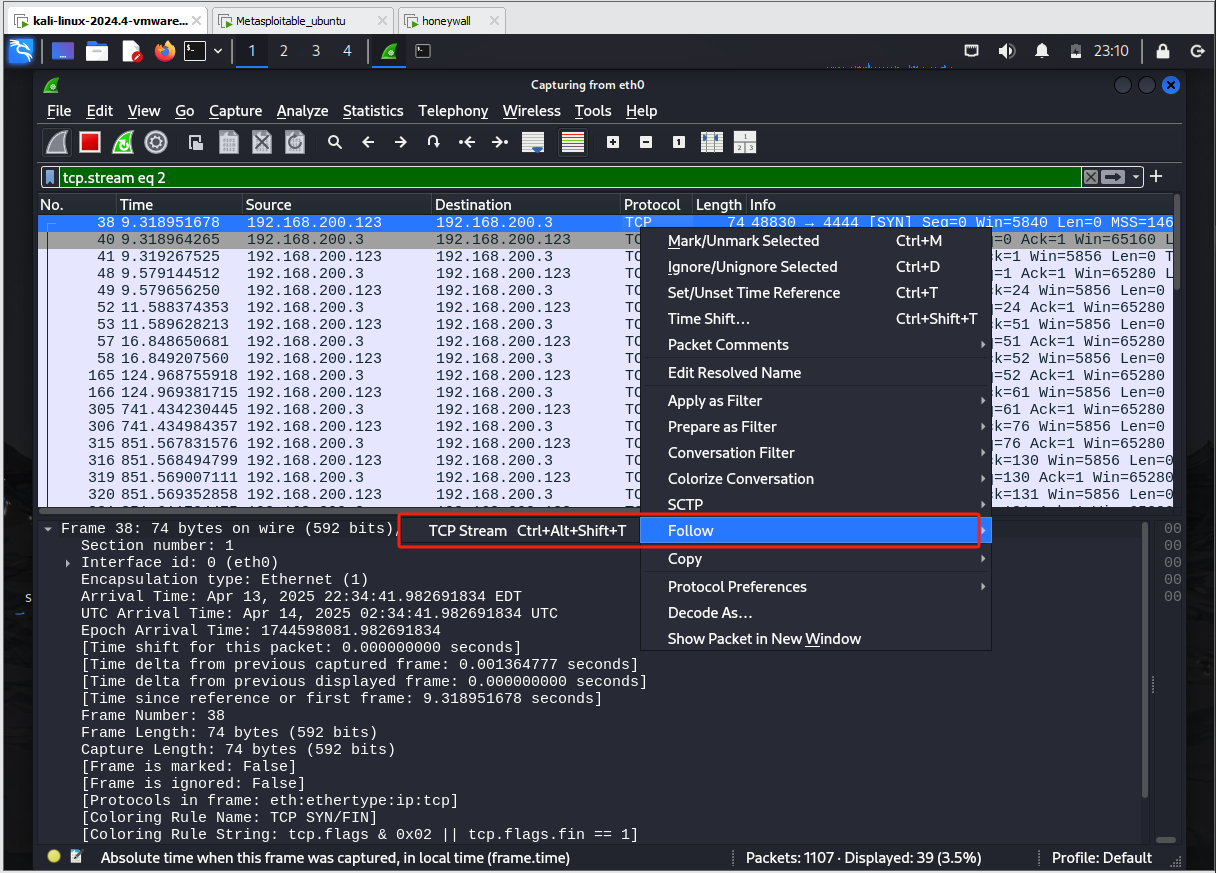Switch to honeywall VM tab
Screen dimensions: 1216x873
coord(451,21)
